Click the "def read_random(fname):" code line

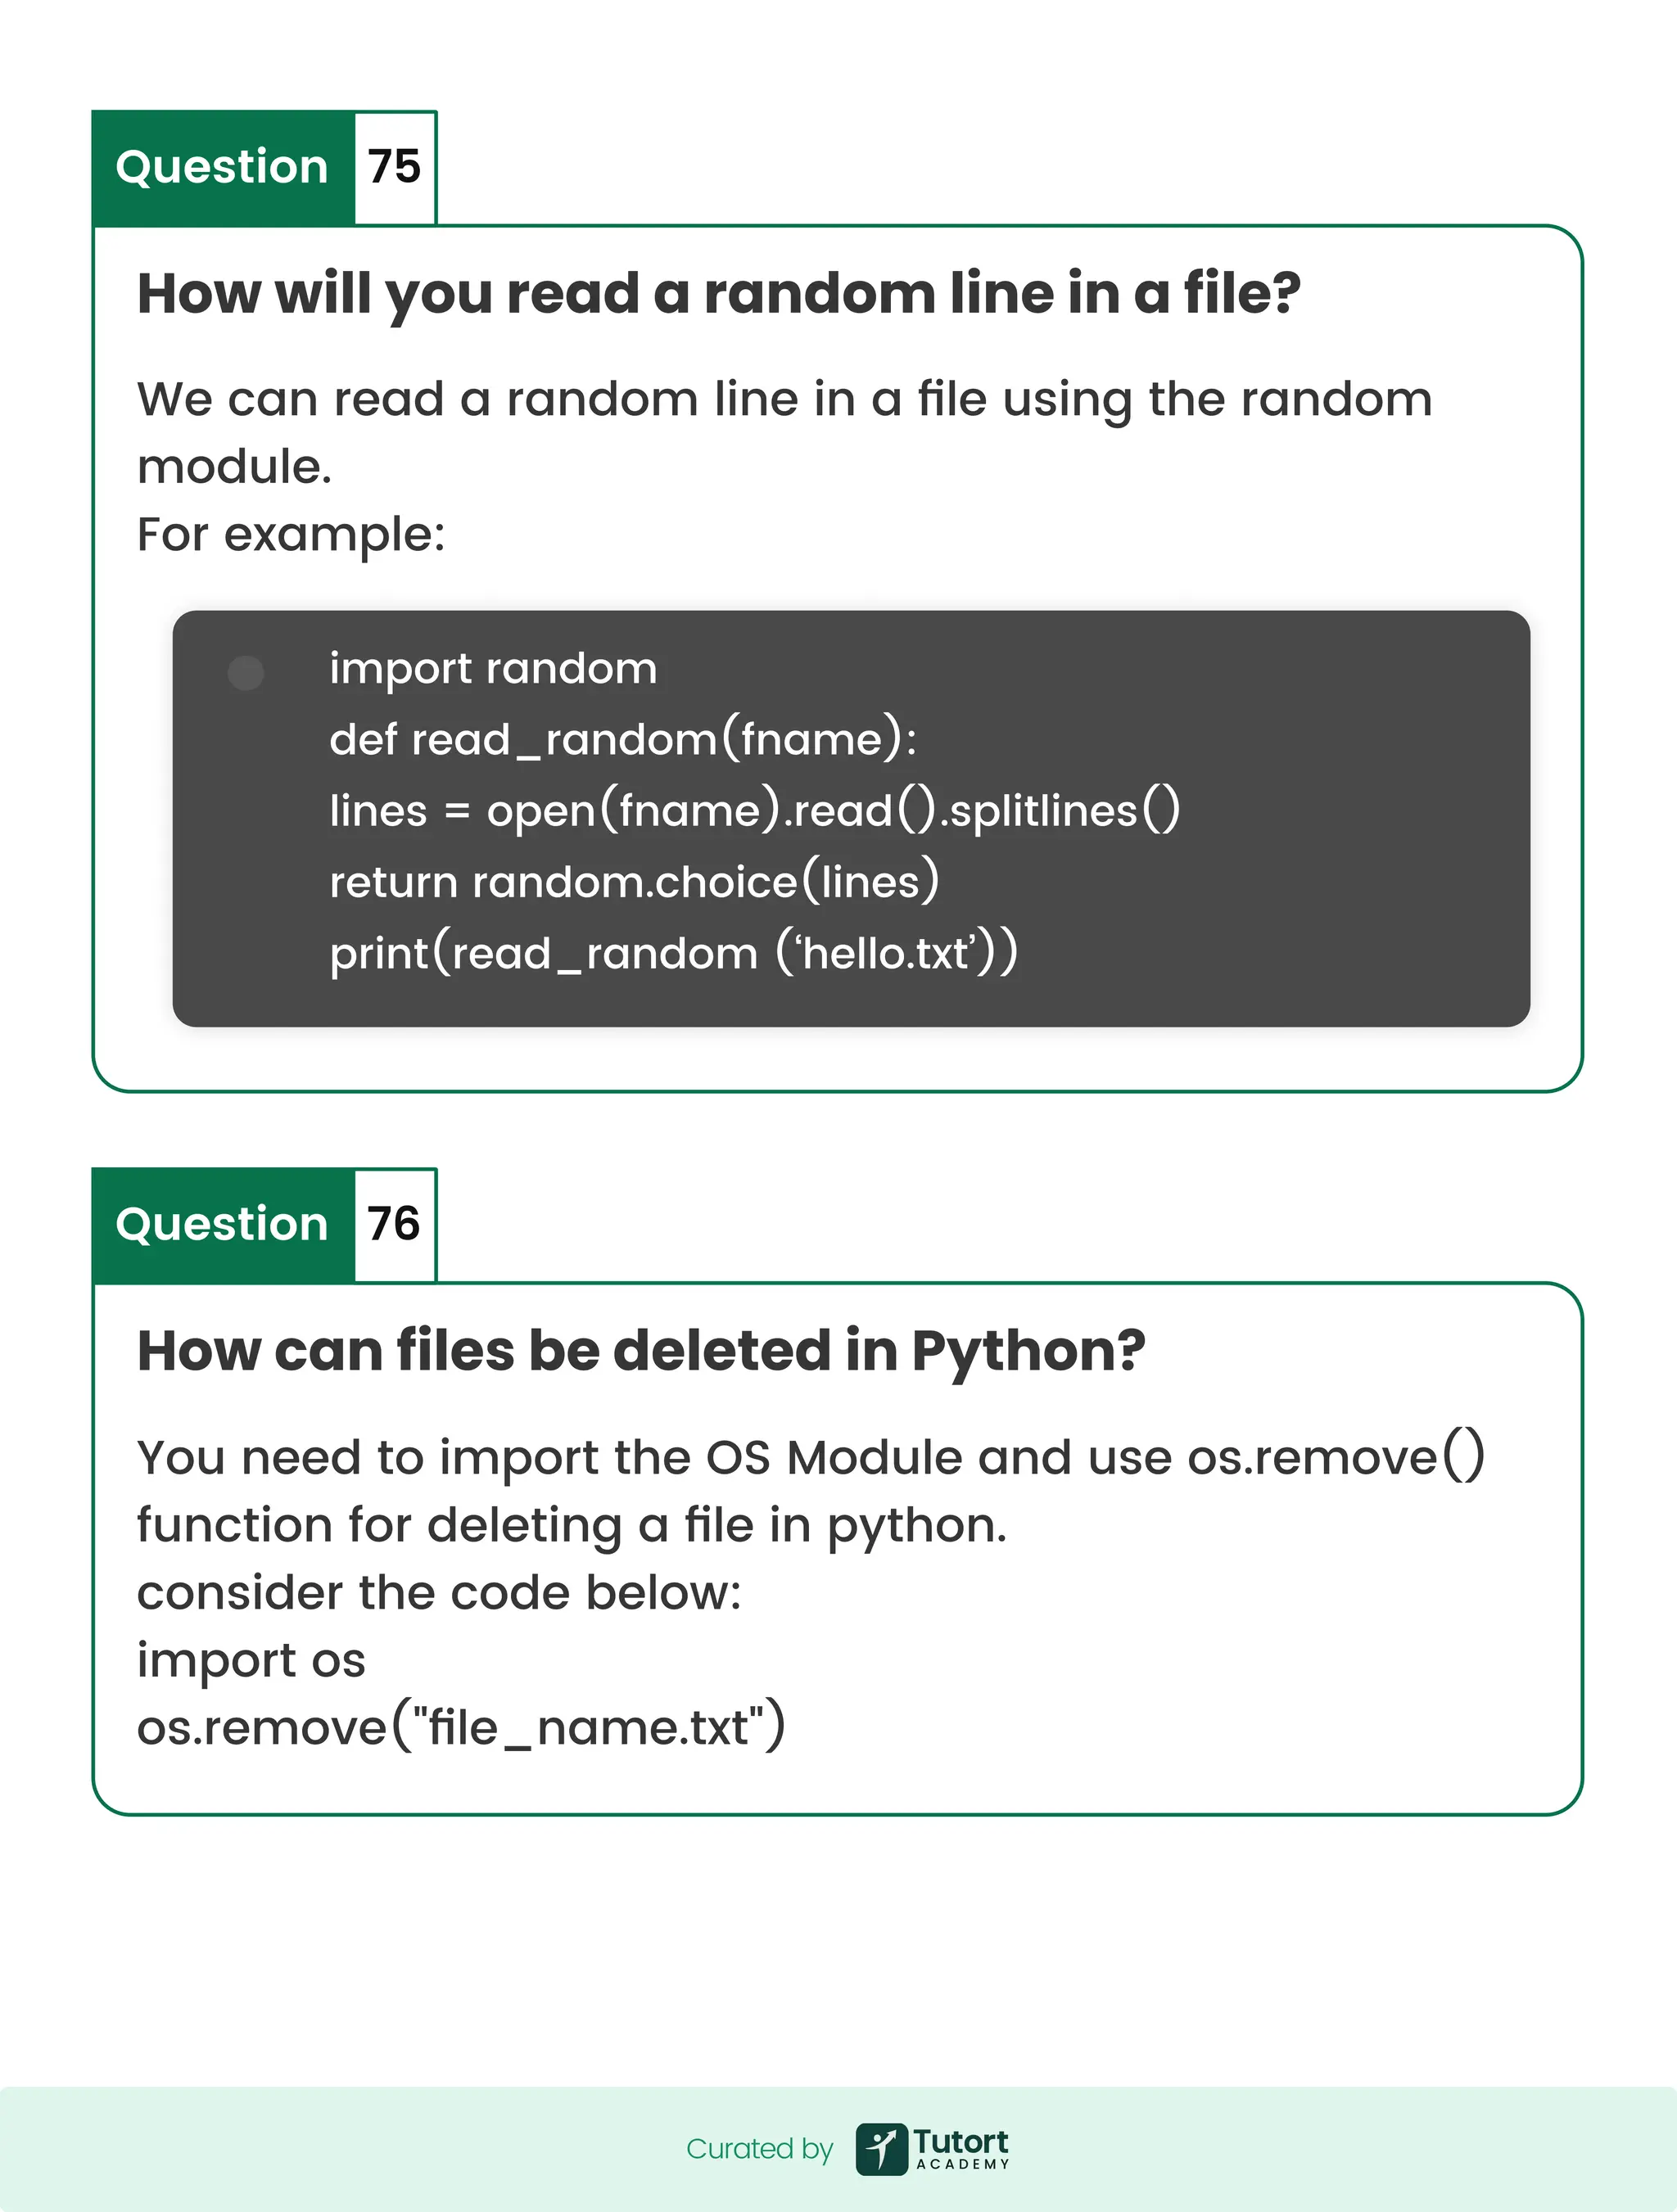(622, 740)
